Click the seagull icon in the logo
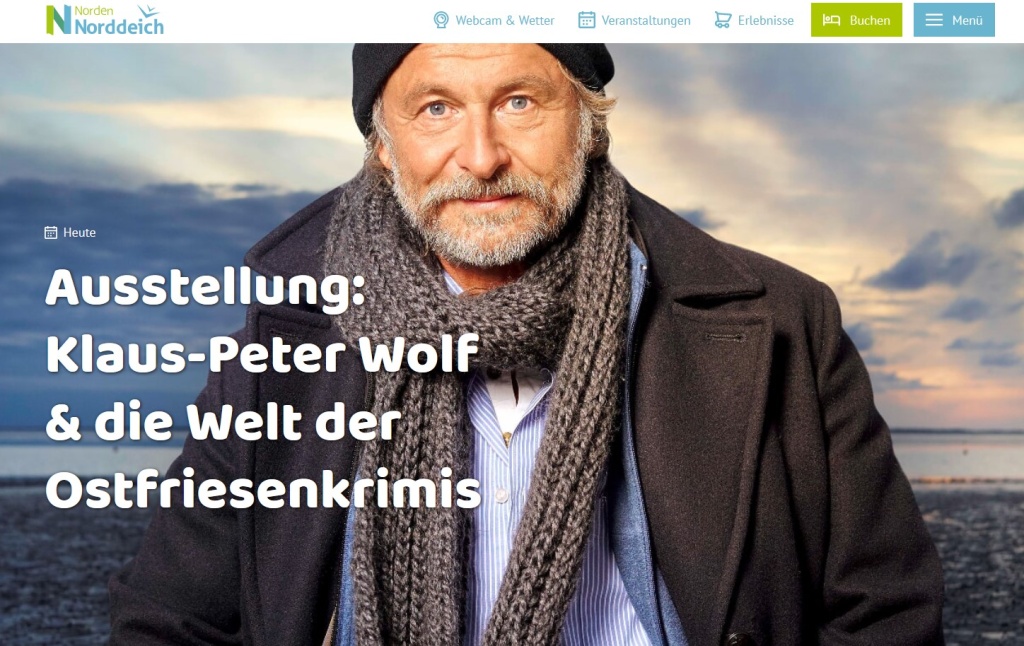 point(148,10)
